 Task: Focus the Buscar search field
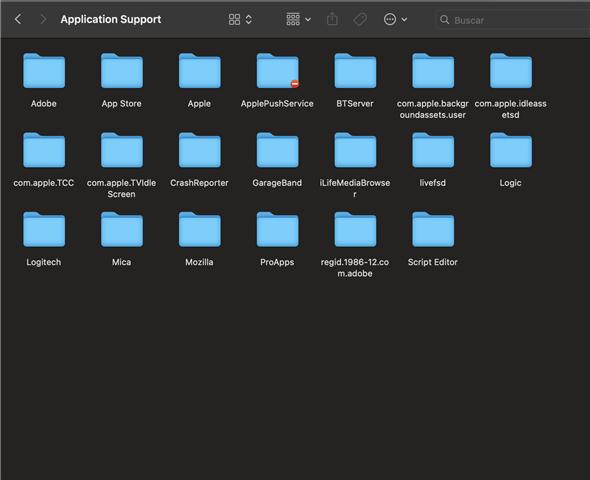512,20
